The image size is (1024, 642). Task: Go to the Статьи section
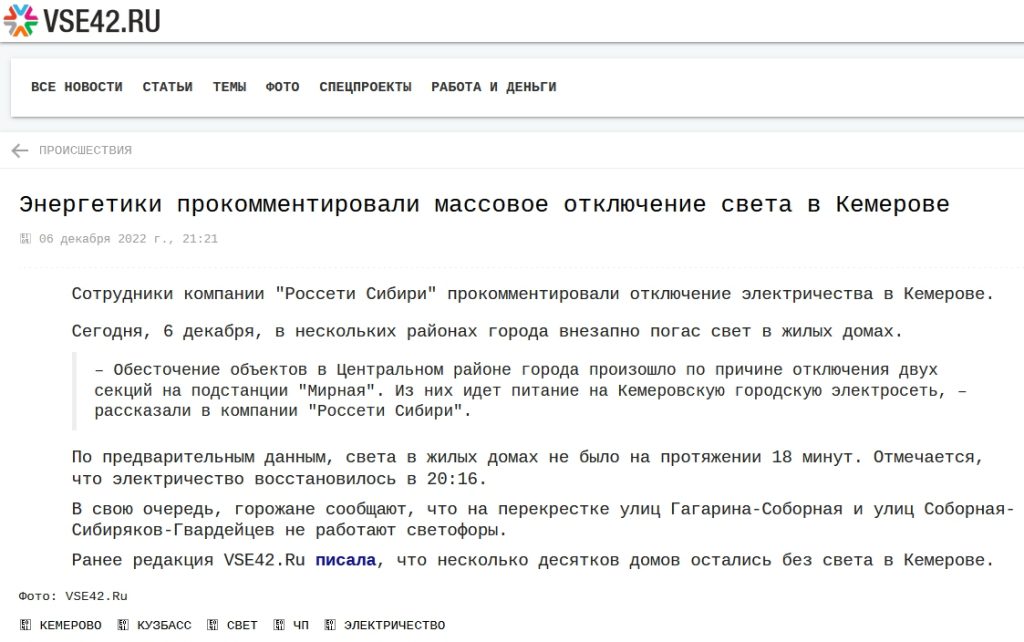coord(168,87)
